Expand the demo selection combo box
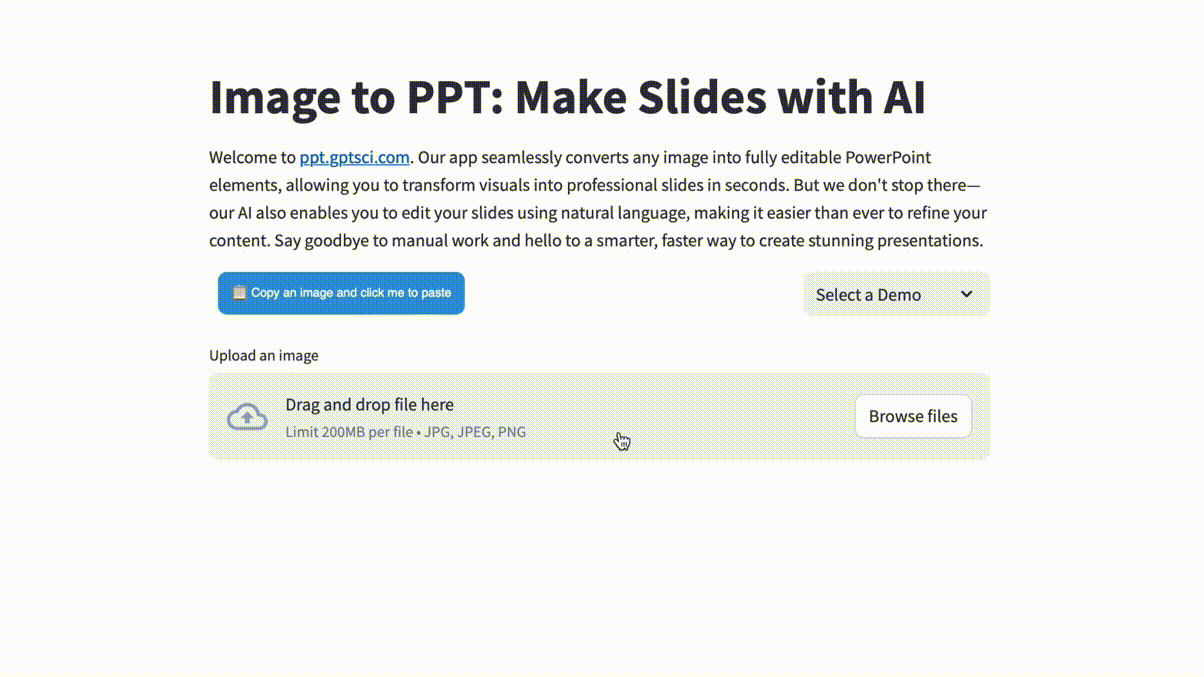The image size is (1204, 677). (895, 294)
